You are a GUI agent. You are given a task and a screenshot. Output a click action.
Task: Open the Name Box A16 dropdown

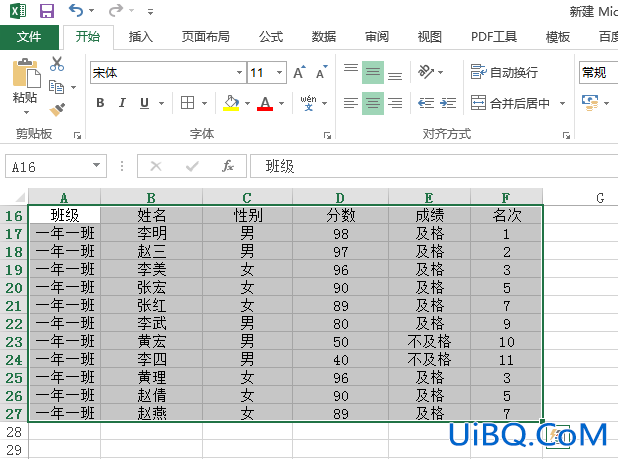point(97,165)
